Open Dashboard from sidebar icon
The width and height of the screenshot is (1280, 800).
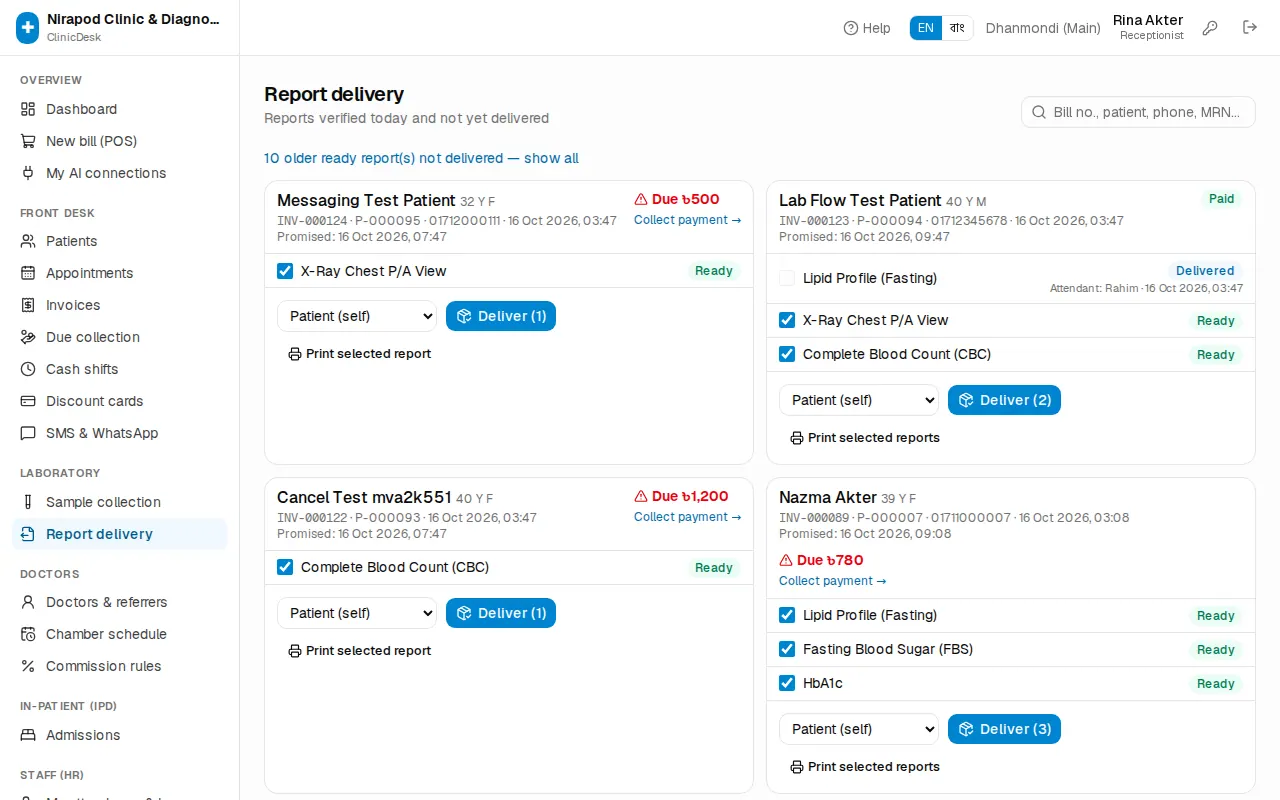pyautogui.click(x=28, y=109)
